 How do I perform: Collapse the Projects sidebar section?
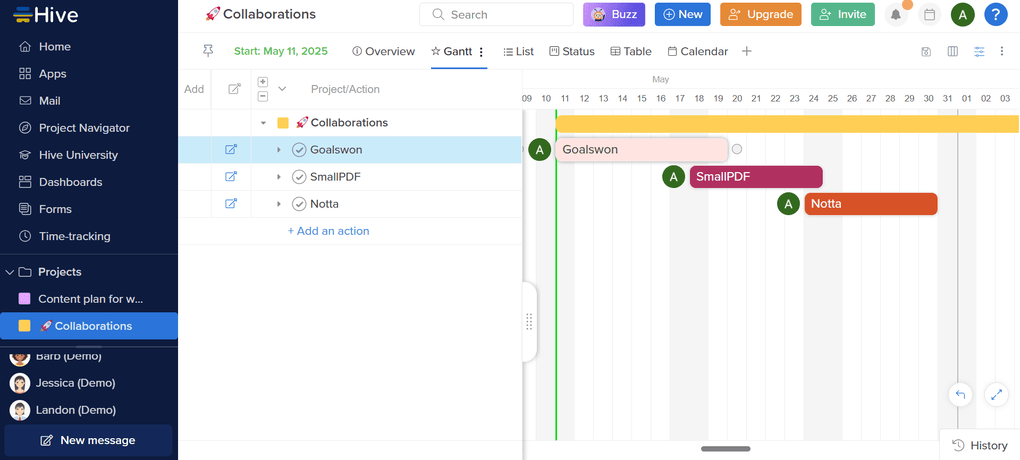[10, 272]
